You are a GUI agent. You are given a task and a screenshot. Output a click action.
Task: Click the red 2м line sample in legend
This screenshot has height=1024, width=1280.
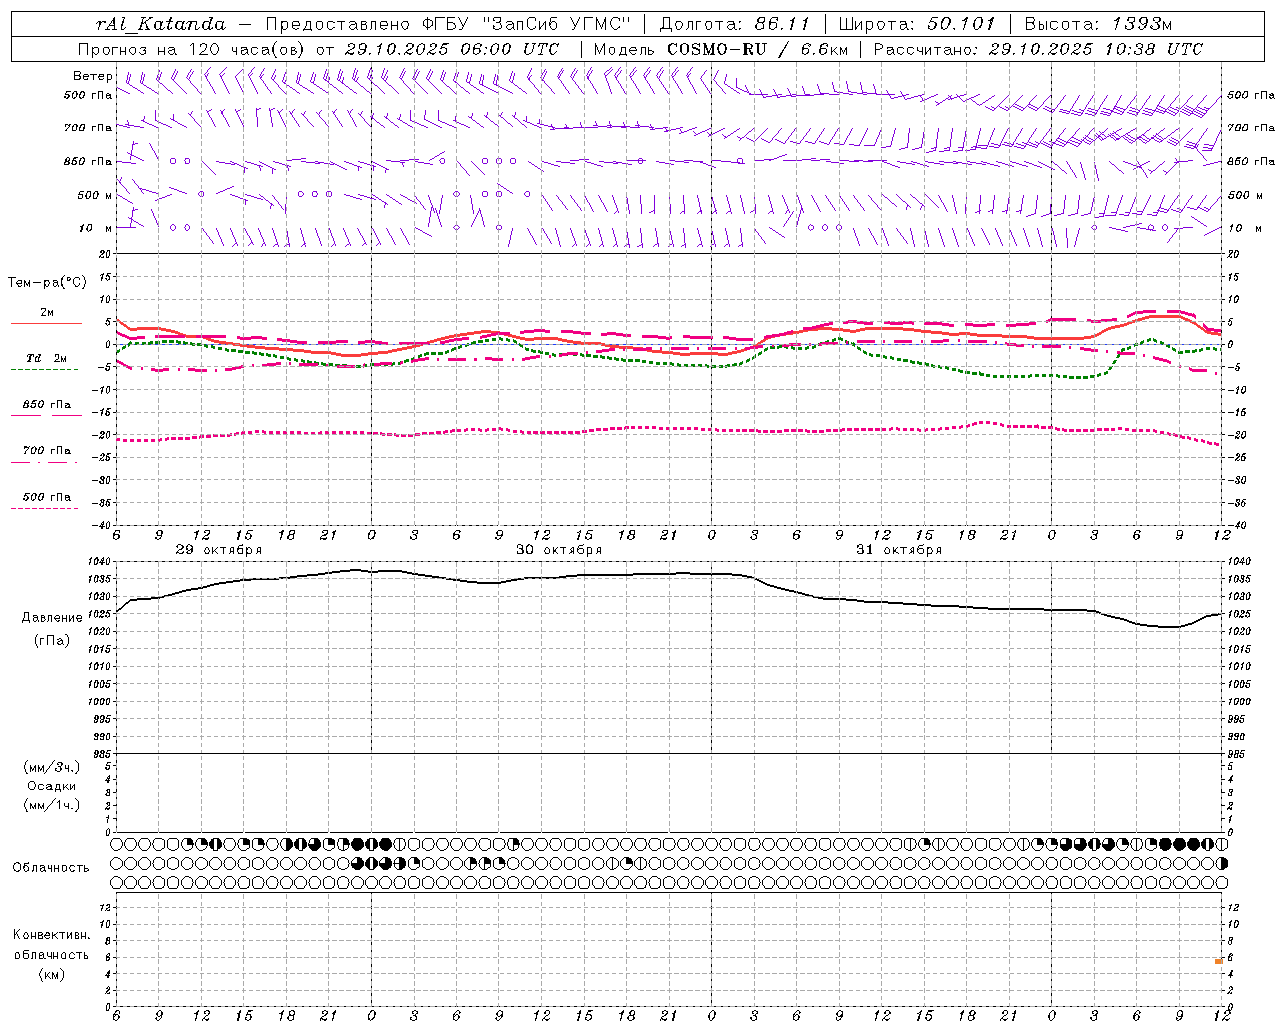coord(46,324)
